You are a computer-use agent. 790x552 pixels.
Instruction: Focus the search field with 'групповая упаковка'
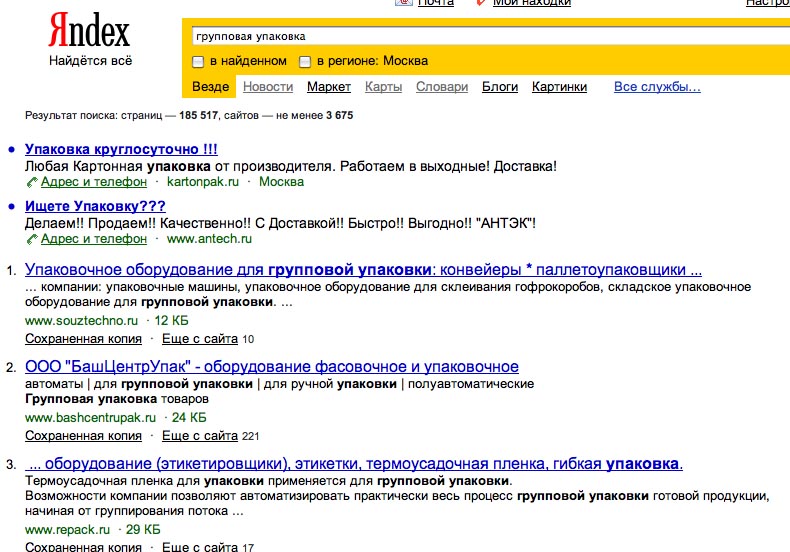click(x=491, y=37)
